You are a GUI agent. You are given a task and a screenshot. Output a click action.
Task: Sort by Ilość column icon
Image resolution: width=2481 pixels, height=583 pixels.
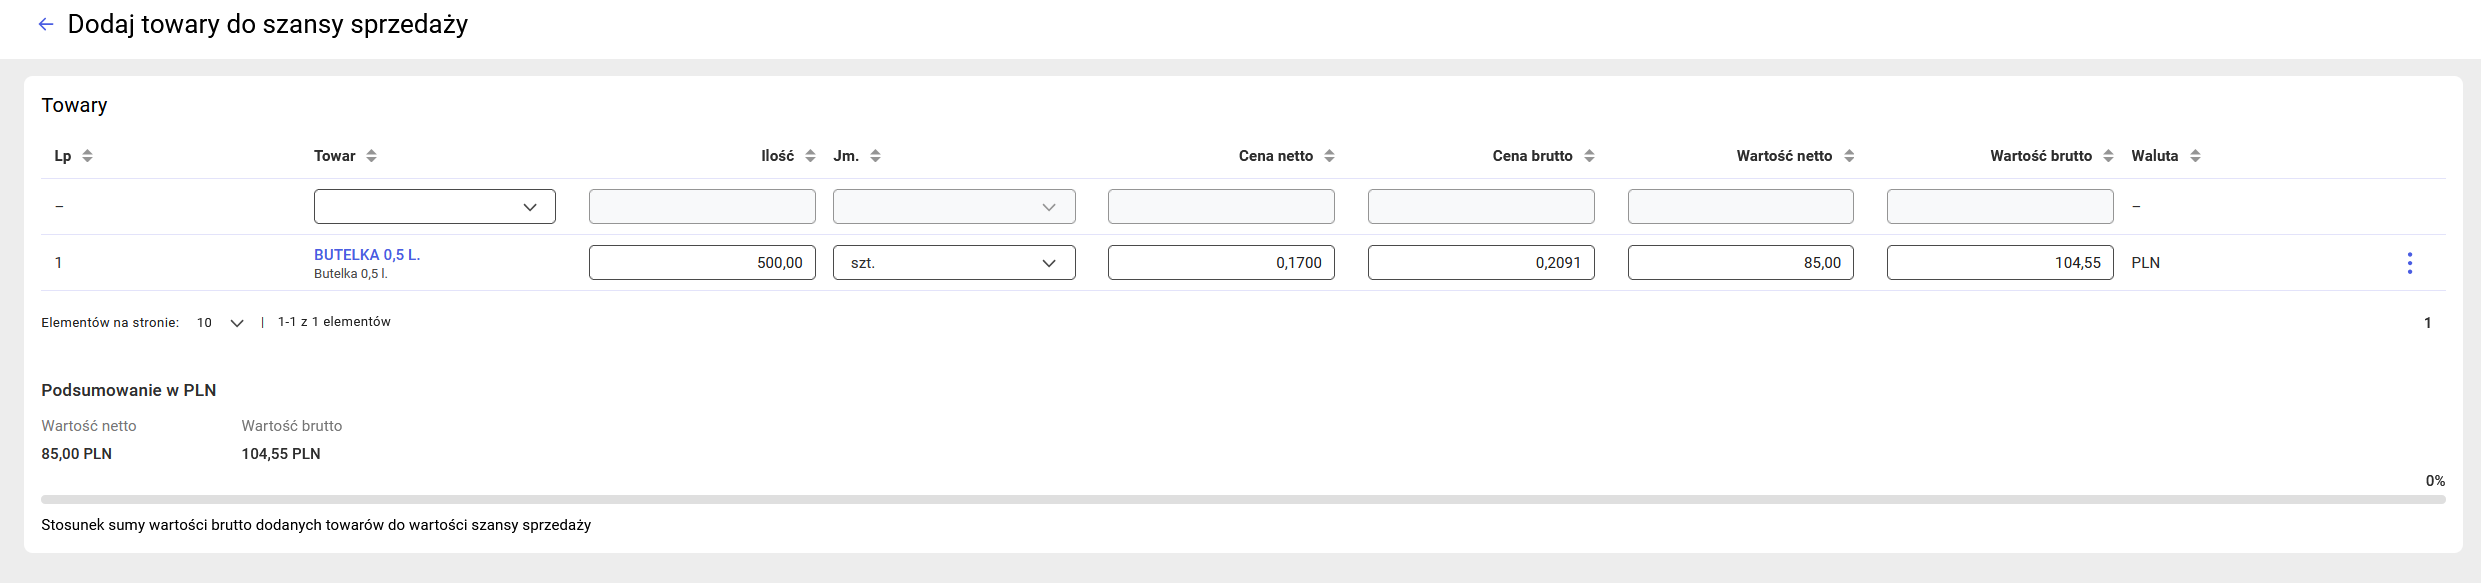(x=810, y=156)
